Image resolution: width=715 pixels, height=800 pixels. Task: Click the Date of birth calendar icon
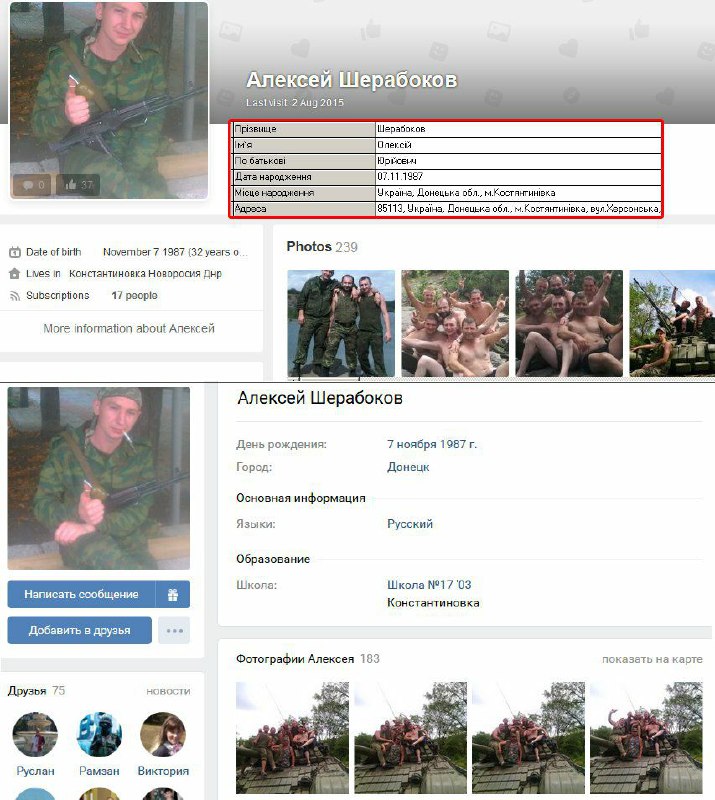pyautogui.click(x=14, y=252)
